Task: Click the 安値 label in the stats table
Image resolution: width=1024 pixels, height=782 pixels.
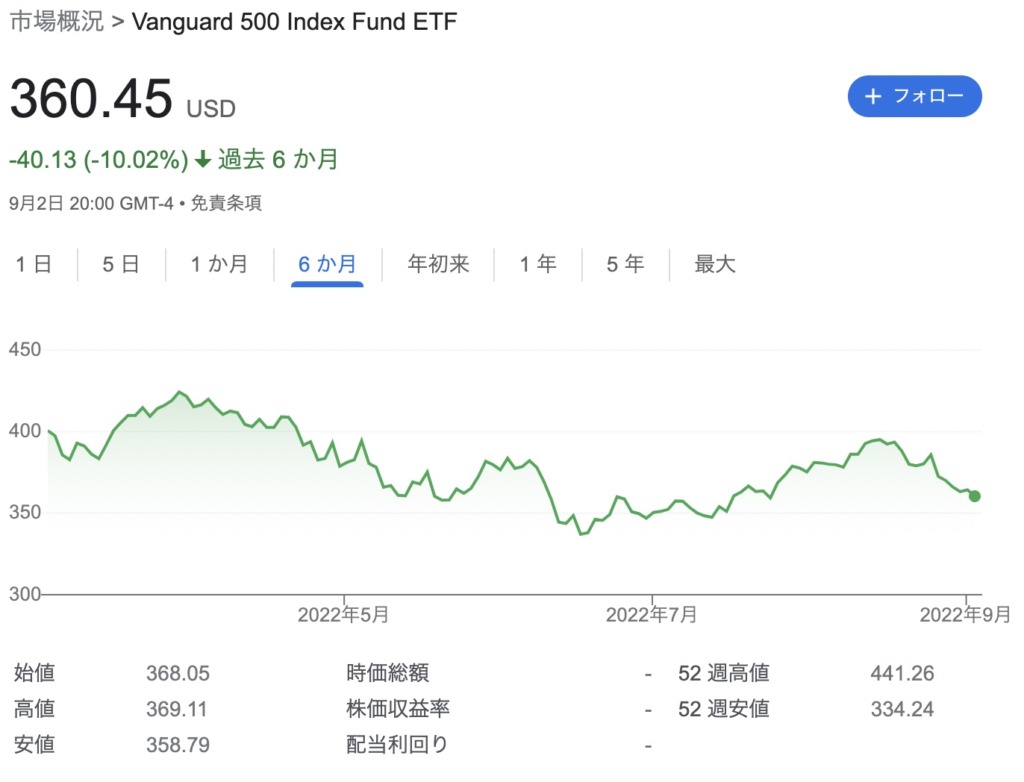Action: point(35,745)
